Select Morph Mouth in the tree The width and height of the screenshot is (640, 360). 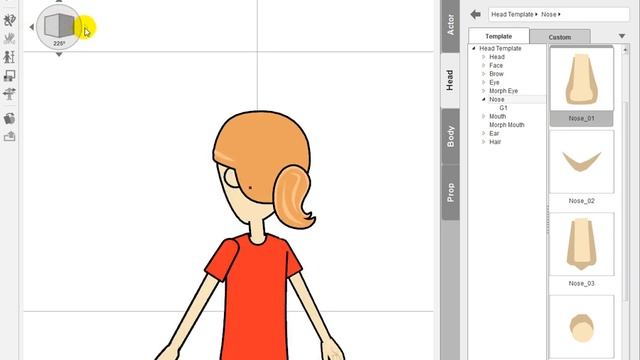coord(507,125)
